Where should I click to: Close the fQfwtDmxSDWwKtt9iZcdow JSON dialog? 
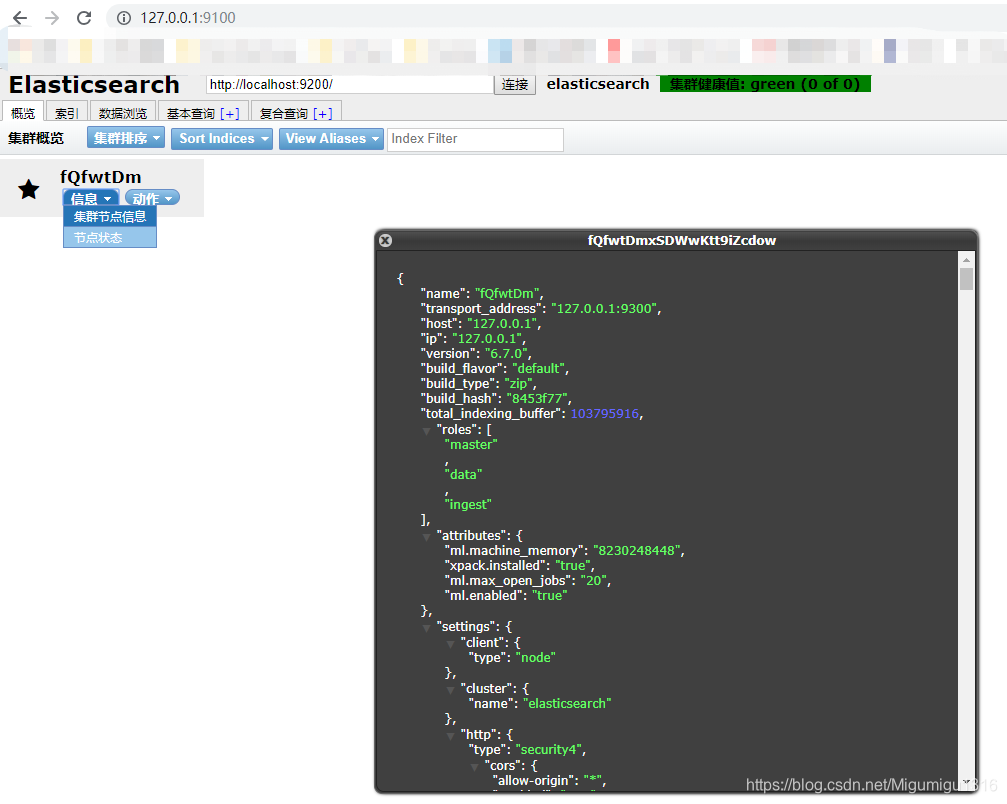click(385, 240)
